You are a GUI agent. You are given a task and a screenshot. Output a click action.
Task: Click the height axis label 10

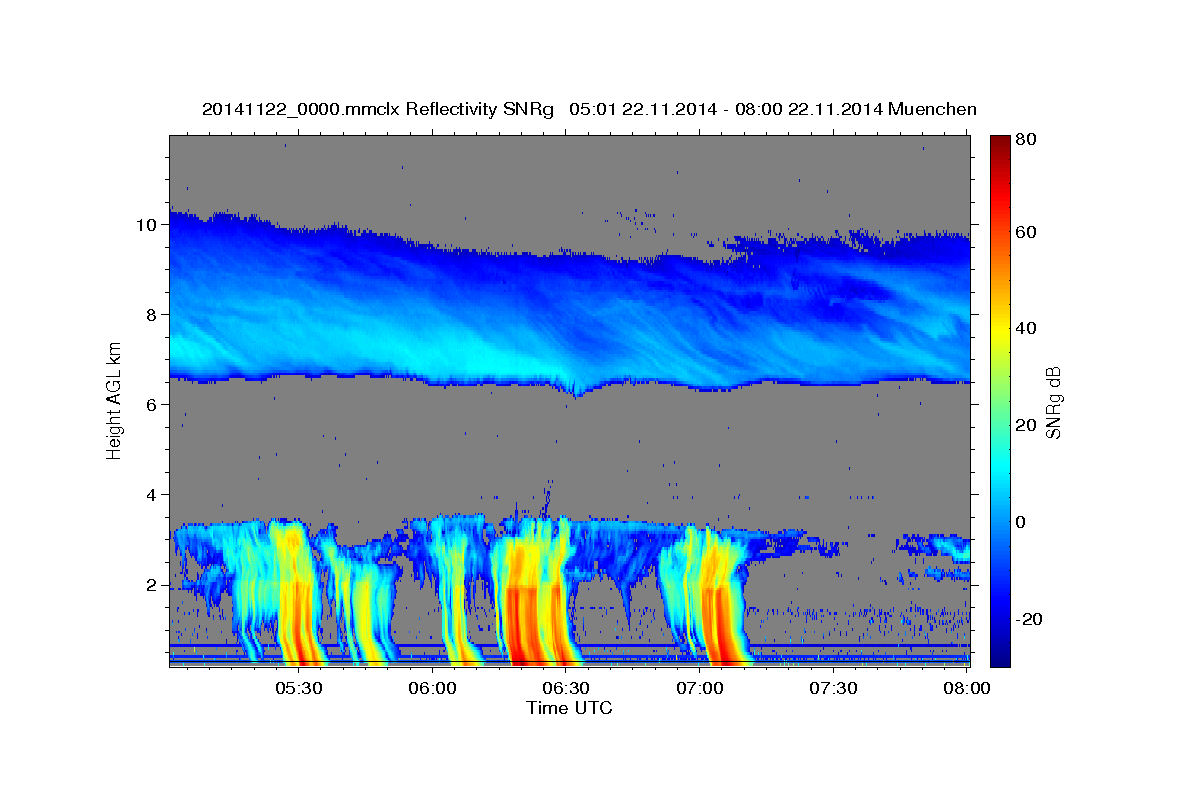(x=148, y=225)
